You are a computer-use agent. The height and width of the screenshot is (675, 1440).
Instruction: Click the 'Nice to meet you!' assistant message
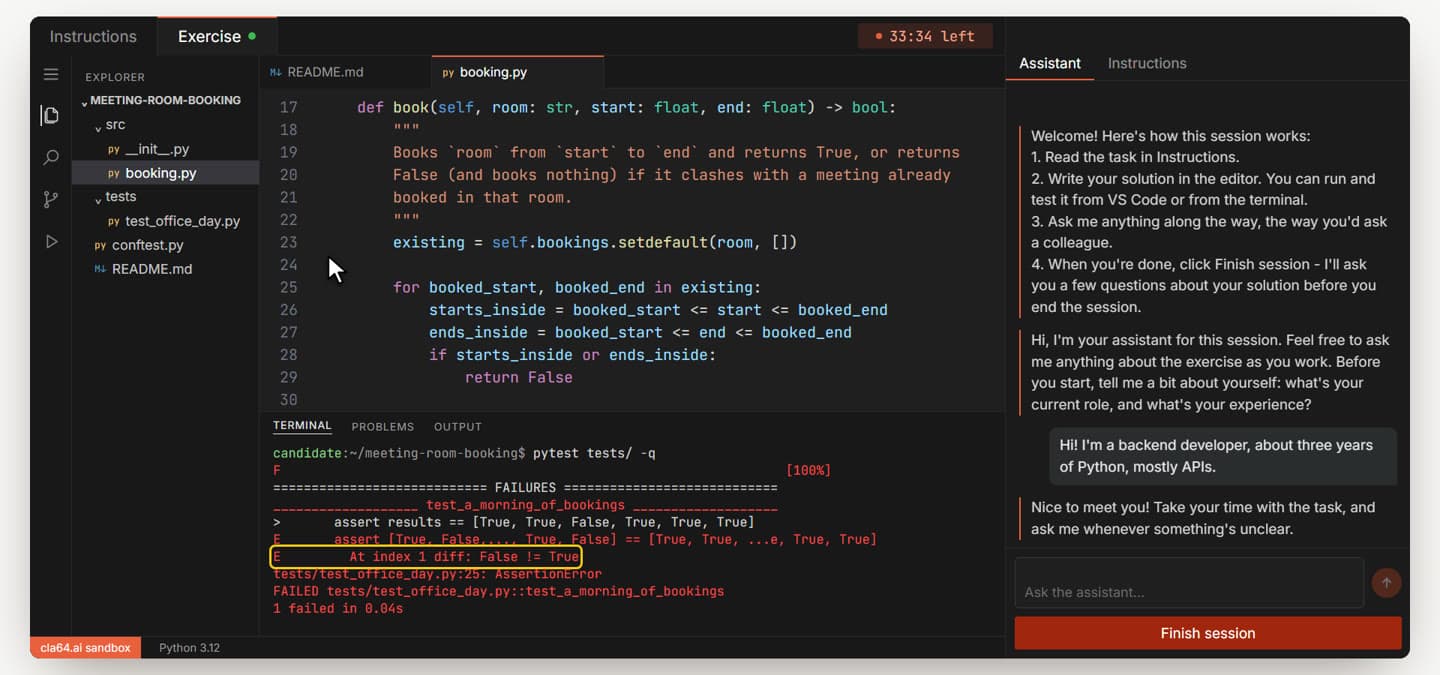coord(1208,518)
